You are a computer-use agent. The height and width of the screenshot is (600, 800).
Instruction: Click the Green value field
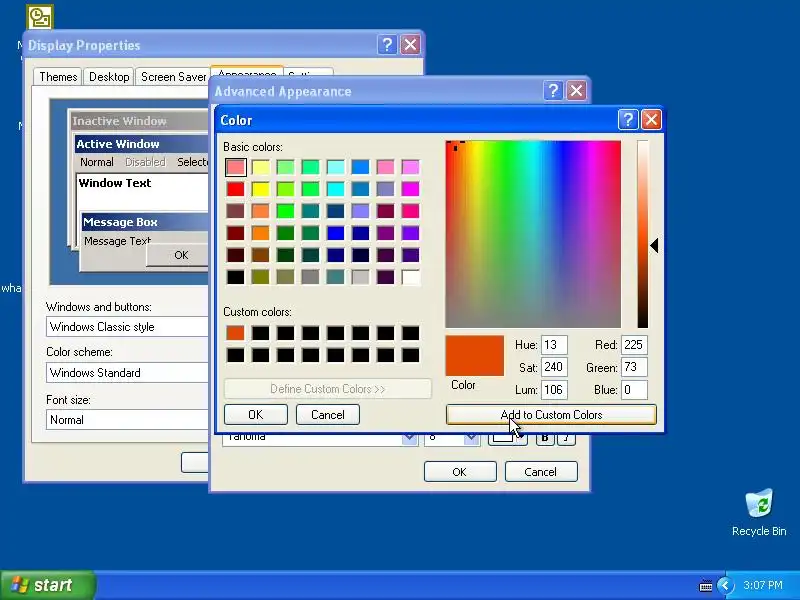[x=634, y=367]
